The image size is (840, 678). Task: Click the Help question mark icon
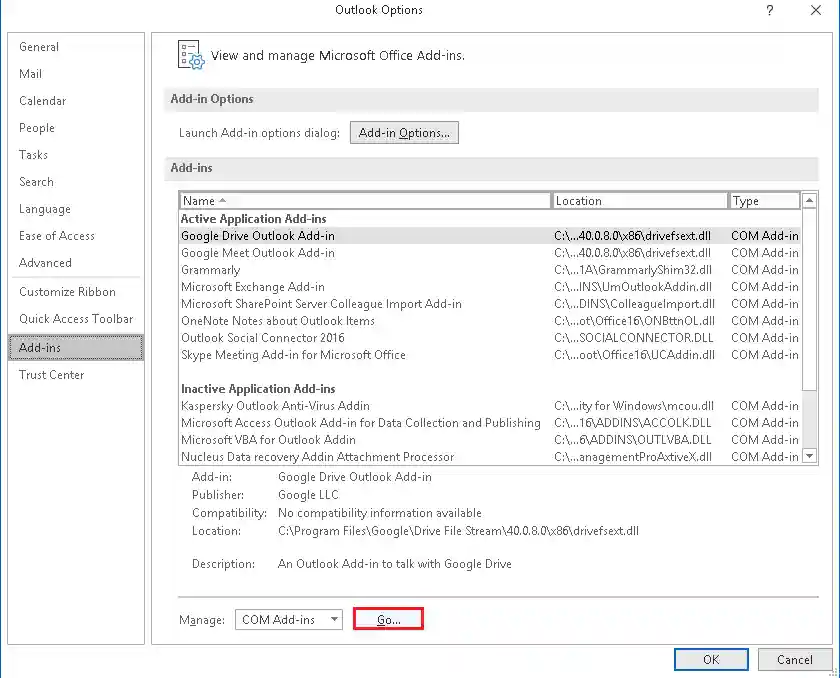click(x=770, y=10)
